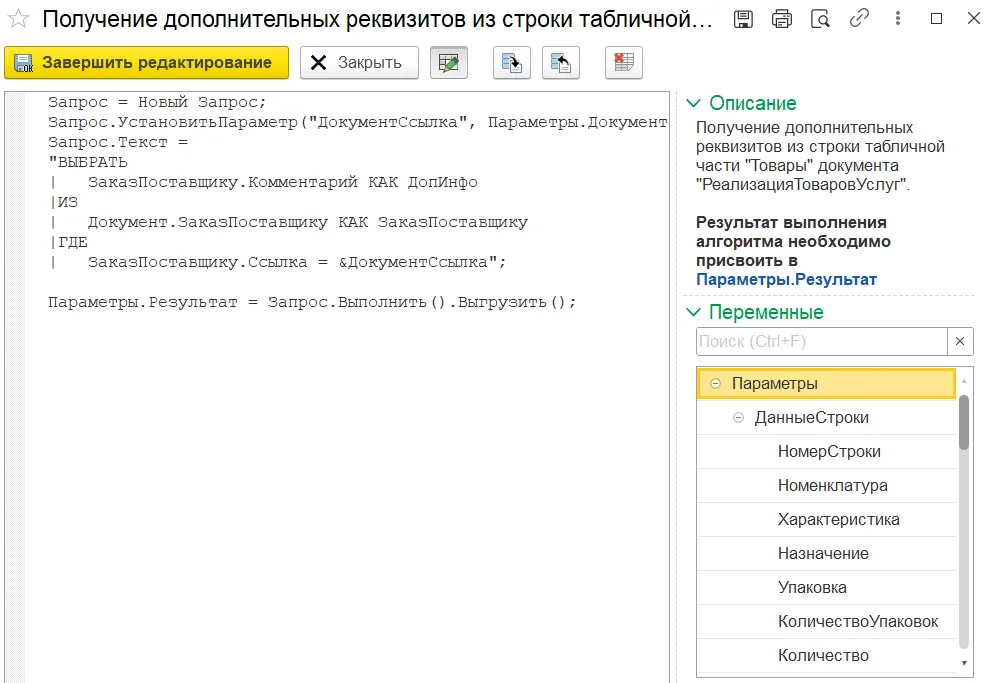
Task: Collapse the 'Параметры' tree node
Action: (715, 384)
